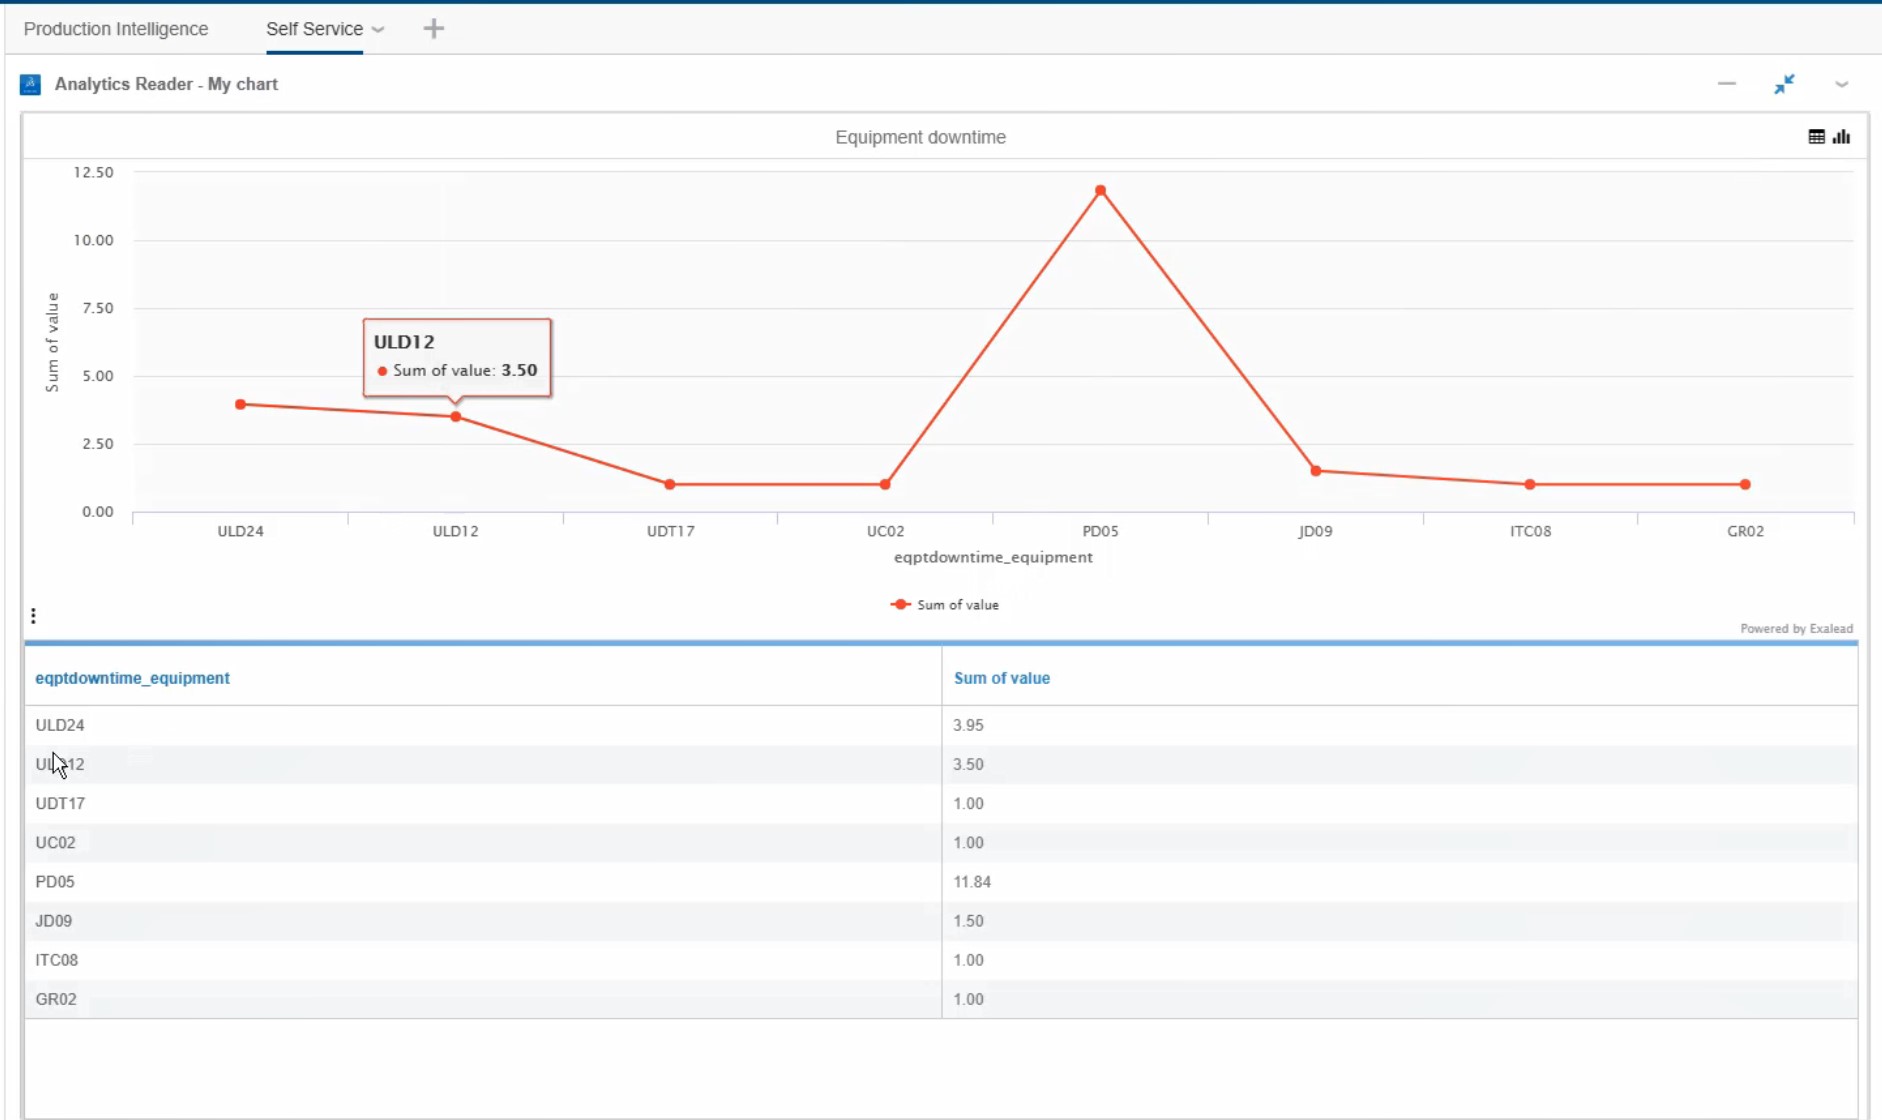This screenshot has height=1120, width=1882.
Task: Sort table by Sum of value column
Action: (1001, 677)
